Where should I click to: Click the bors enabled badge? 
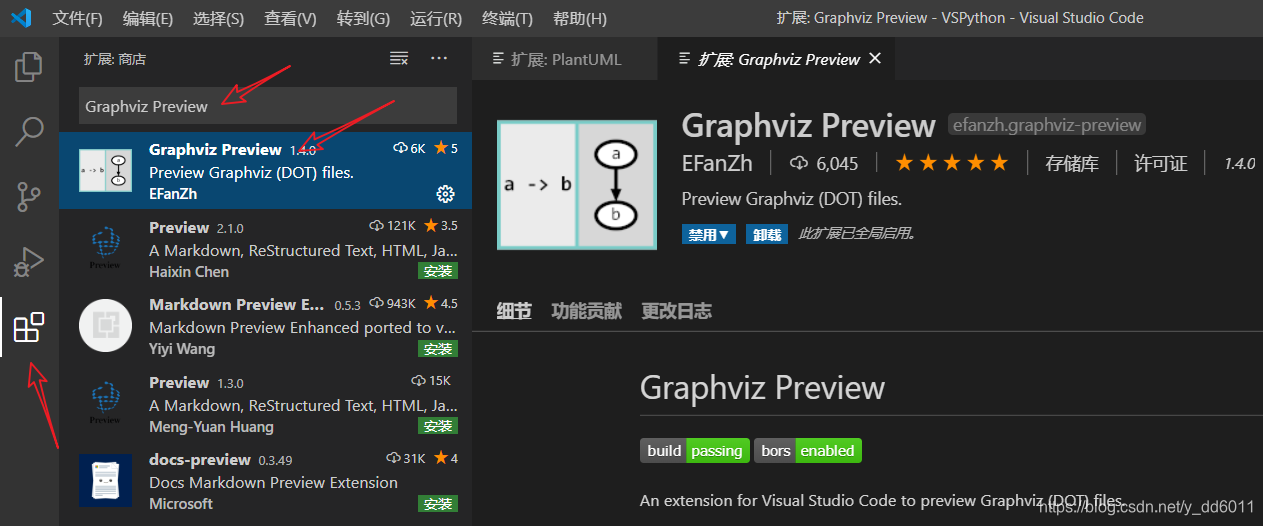[808, 451]
